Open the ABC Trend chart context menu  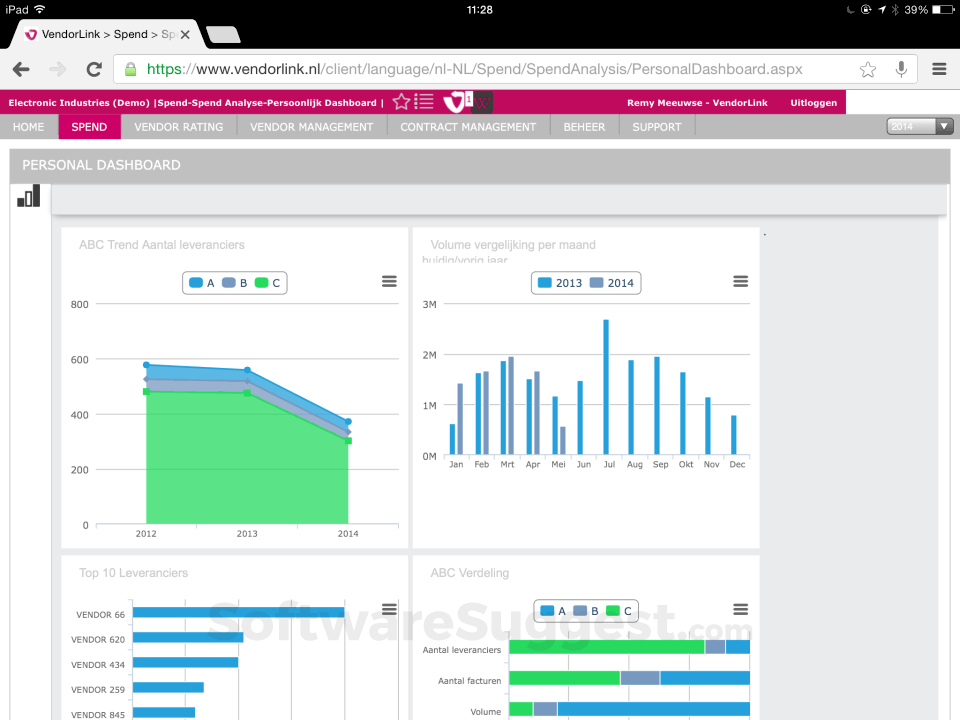click(389, 282)
